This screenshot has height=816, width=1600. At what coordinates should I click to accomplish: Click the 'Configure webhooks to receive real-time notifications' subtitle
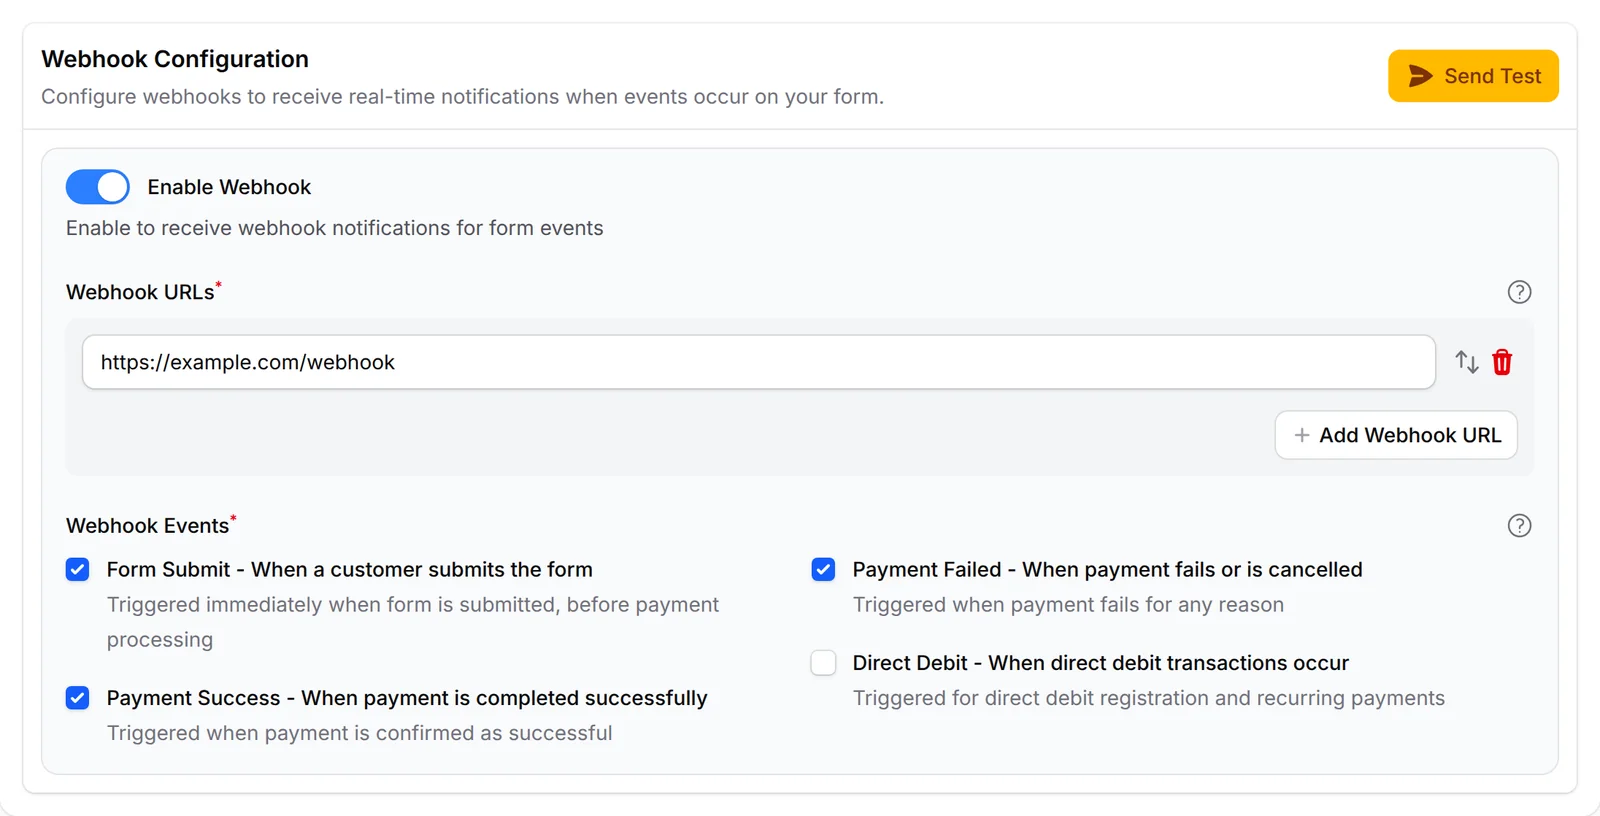(463, 97)
